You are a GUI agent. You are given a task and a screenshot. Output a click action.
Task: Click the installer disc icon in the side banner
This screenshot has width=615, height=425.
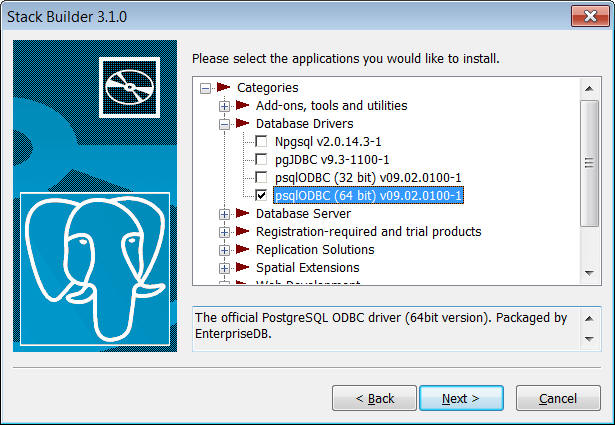point(129,87)
